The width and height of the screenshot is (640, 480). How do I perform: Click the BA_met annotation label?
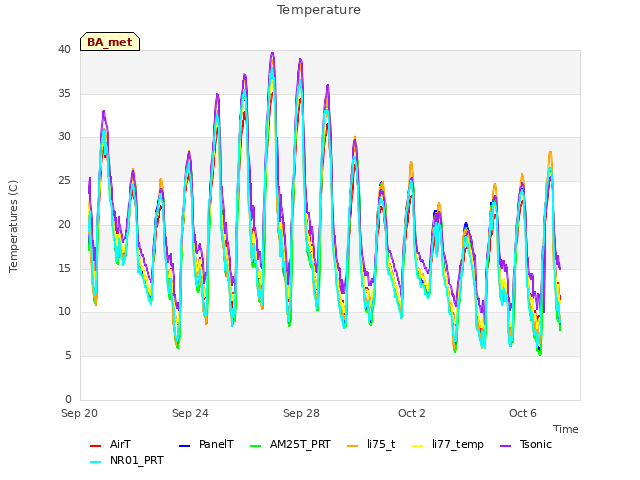pos(110,42)
